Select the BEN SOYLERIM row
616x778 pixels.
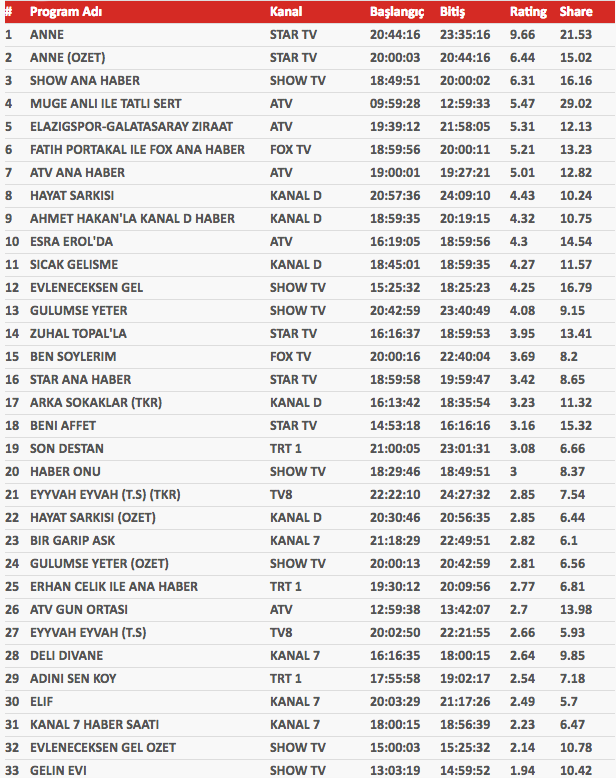pyautogui.click(x=73, y=356)
